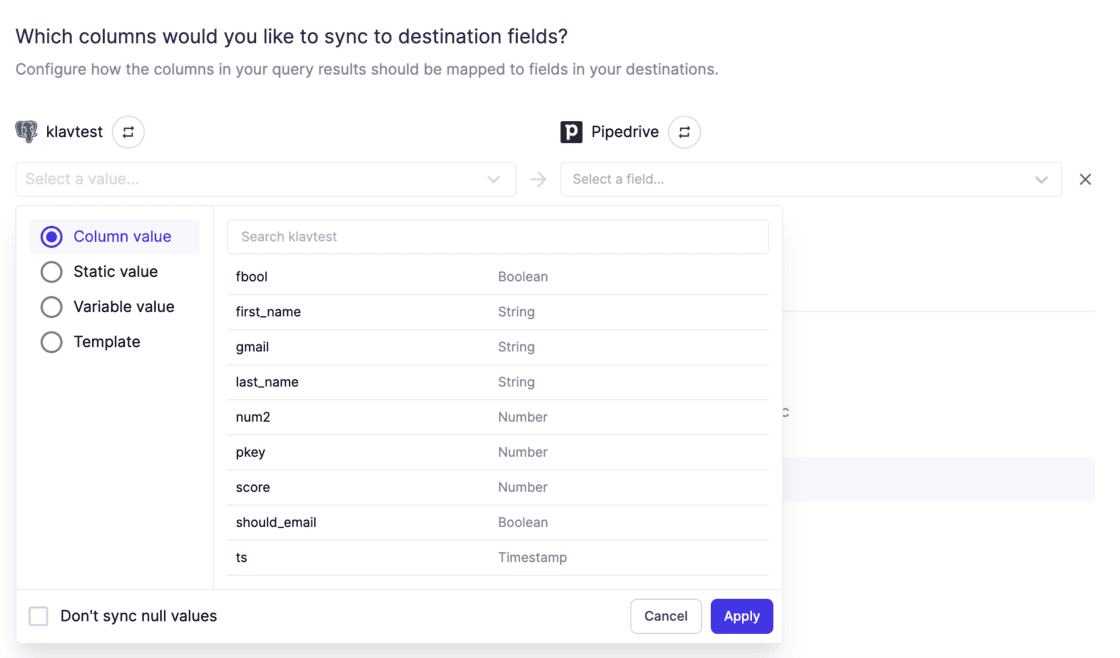Select the Template option
Viewport: 1120px width, 658px height.
click(51, 341)
